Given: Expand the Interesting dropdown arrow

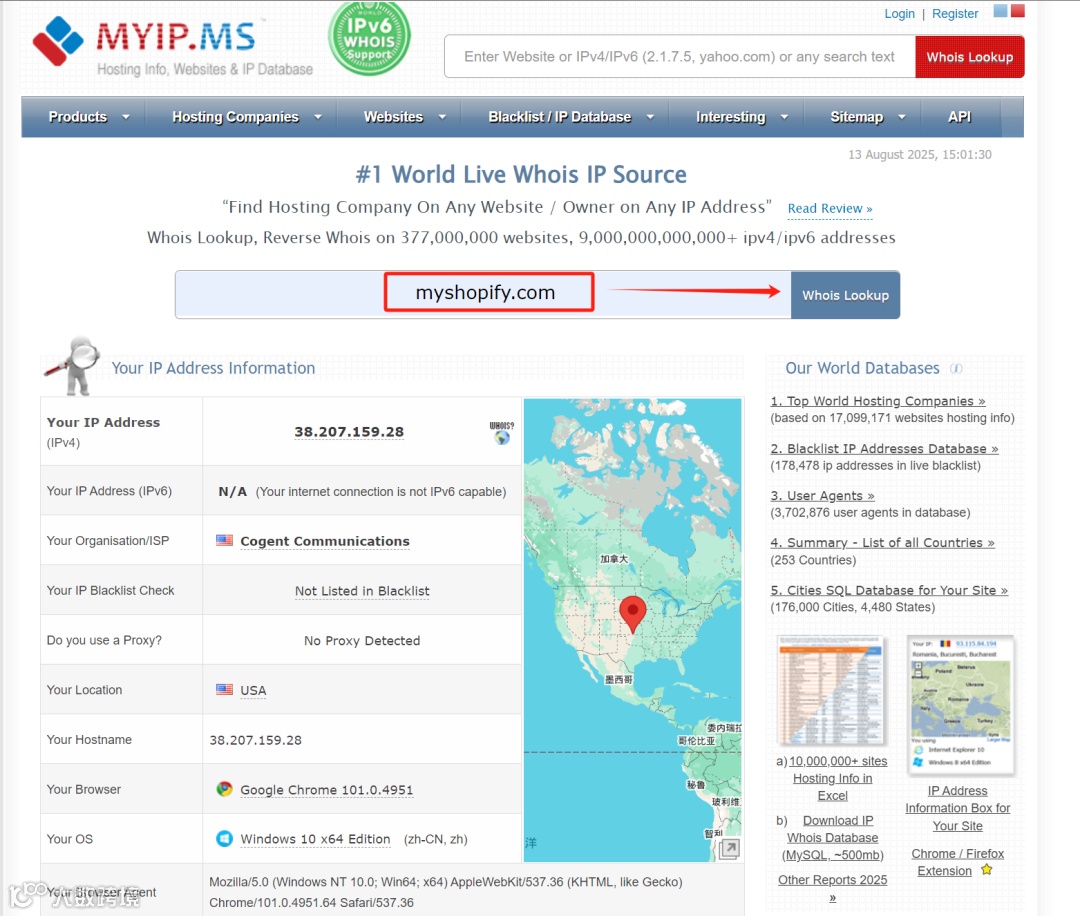Looking at the screenshot, I should [784, 117].
